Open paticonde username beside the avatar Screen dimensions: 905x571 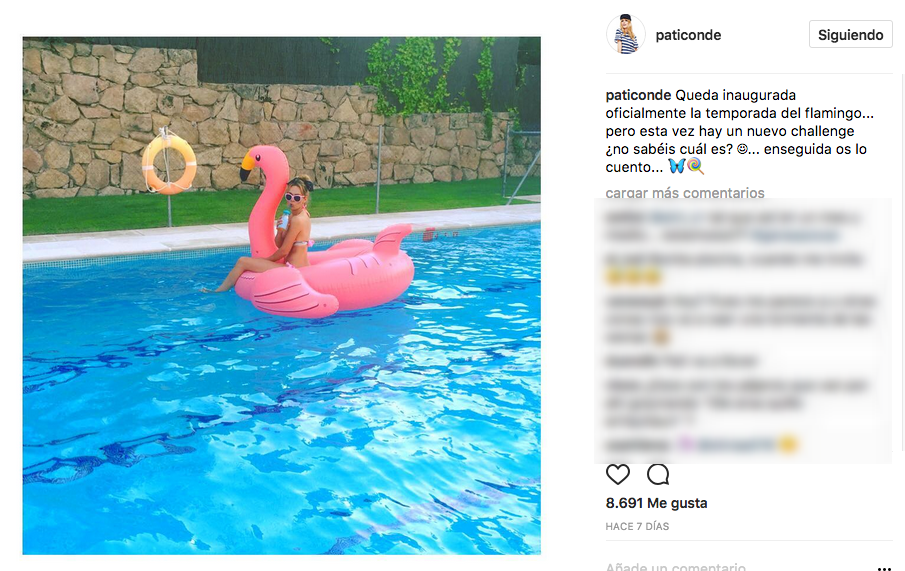688,35
